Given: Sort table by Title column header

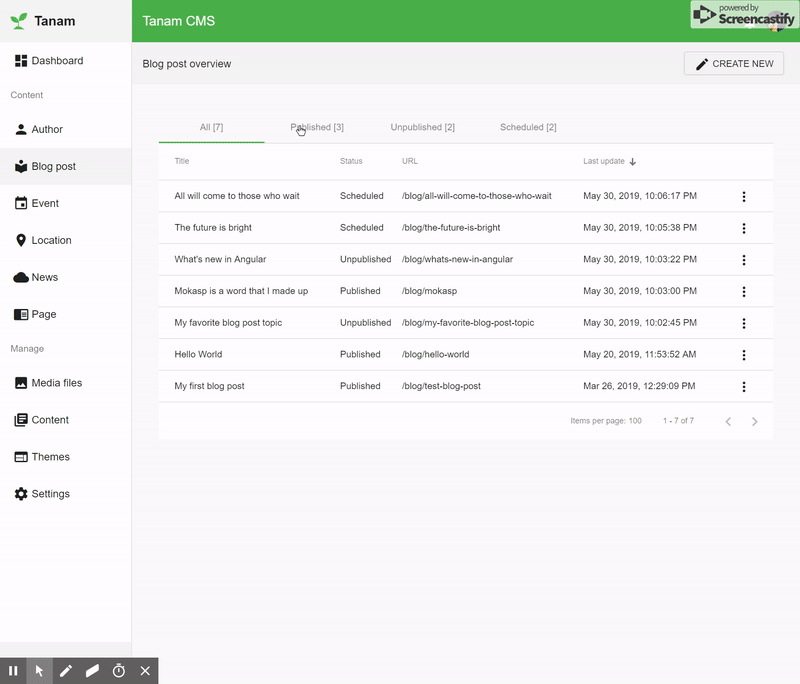Looking at the screenshot, I should point(182,161).
